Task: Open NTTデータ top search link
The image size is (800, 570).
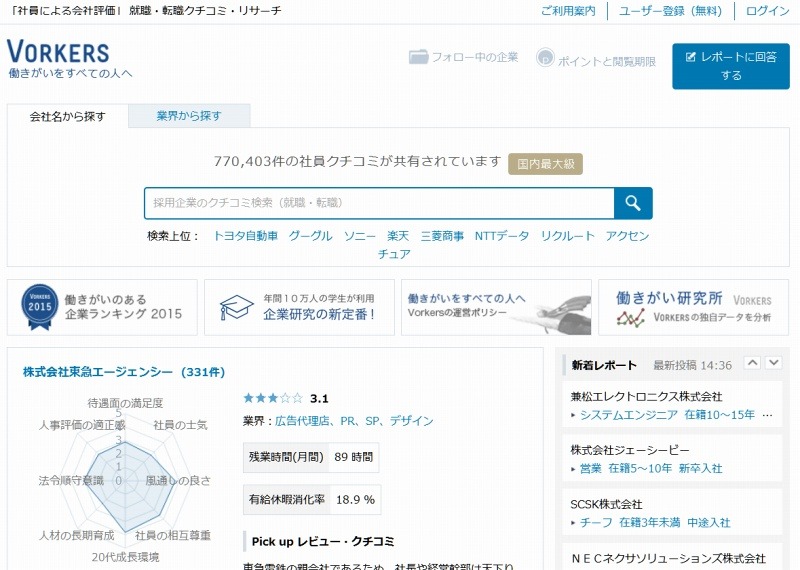Action: pos(502,236)
